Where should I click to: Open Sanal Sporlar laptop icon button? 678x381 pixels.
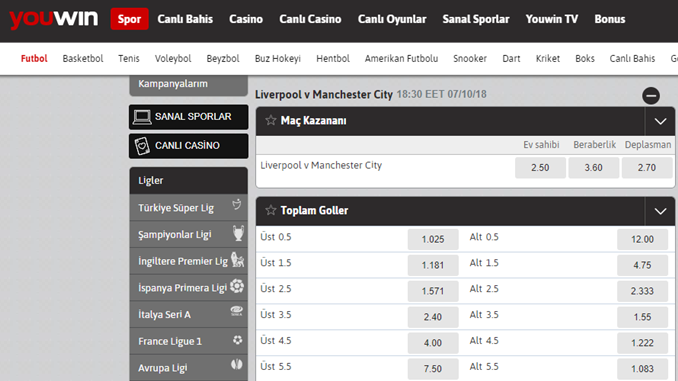[x=142, y=117]
